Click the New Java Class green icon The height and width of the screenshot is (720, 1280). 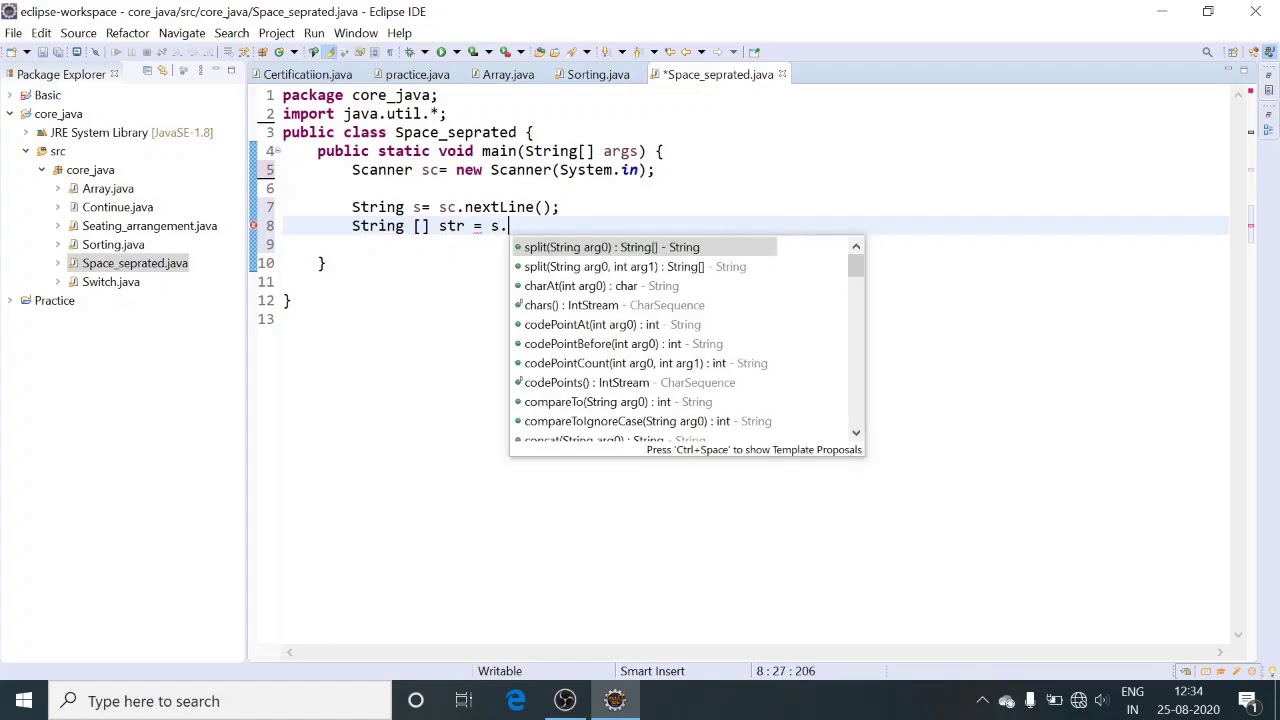[279, 52]
